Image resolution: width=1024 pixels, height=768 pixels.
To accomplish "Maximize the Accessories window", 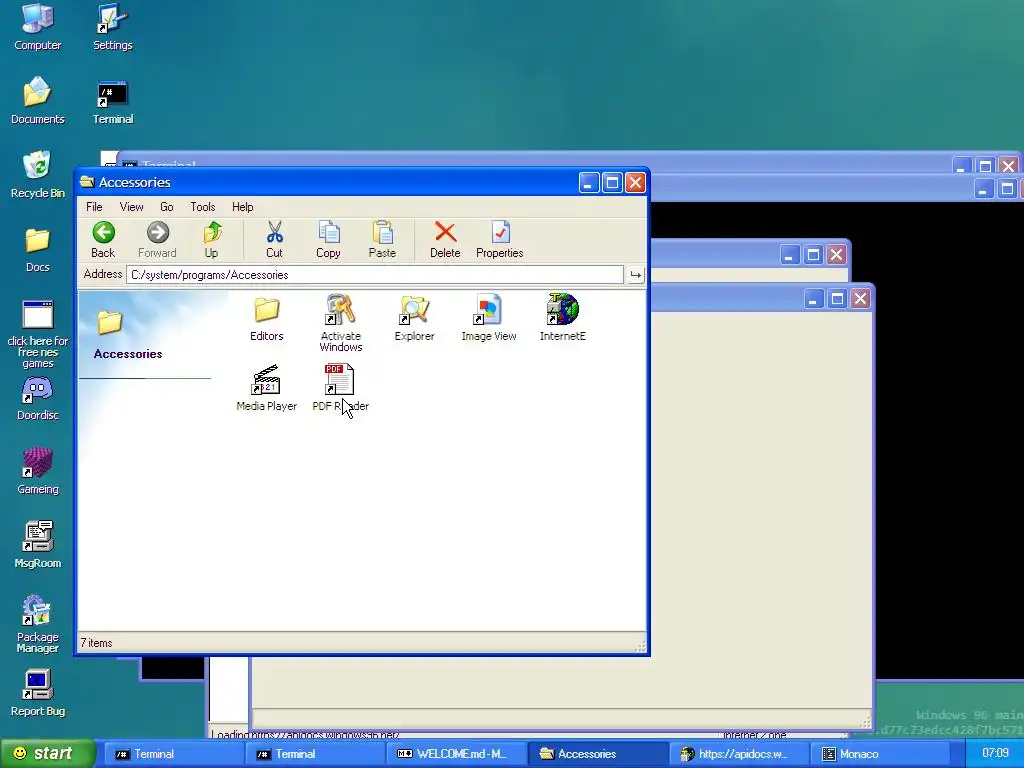I will [x=613, y=182].
